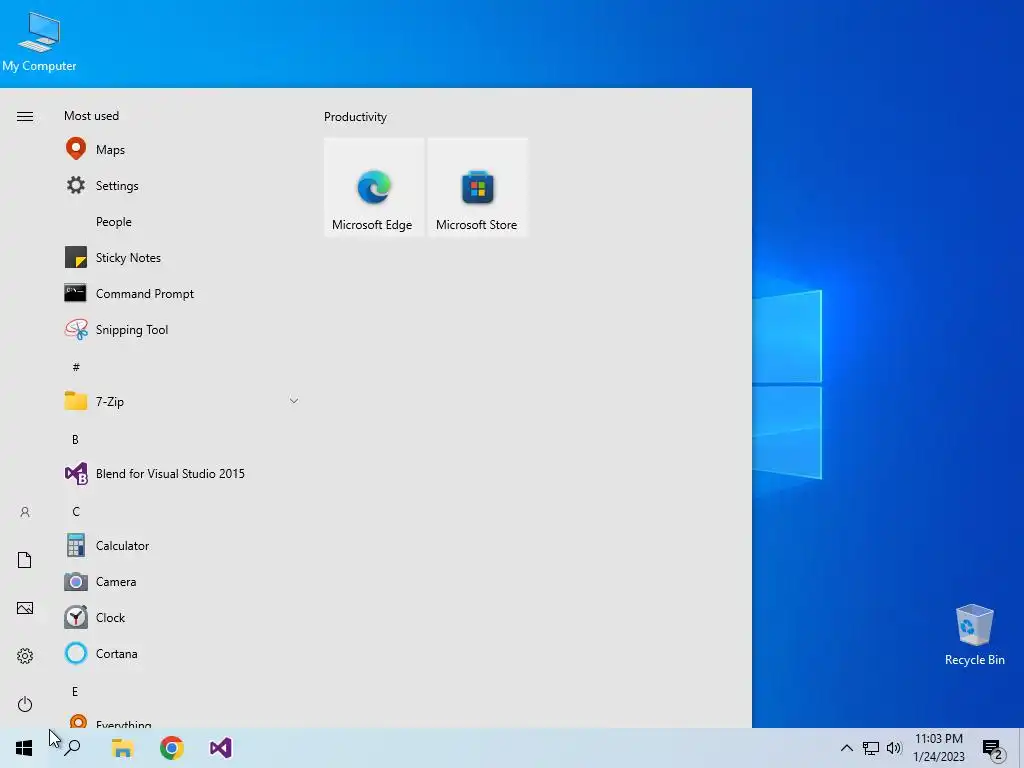Image resolution: width=1024 pixels, height=768 pixels.
Task: Open Pictures from the Start sidebar
Action: [x=25, y=609]
